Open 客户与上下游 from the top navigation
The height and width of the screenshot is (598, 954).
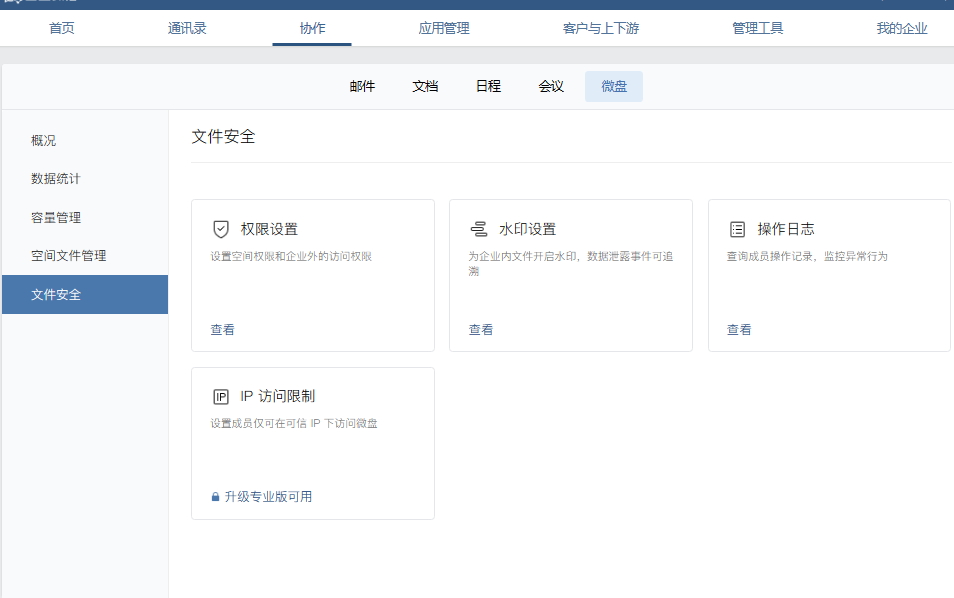click(x=599, y=29)
